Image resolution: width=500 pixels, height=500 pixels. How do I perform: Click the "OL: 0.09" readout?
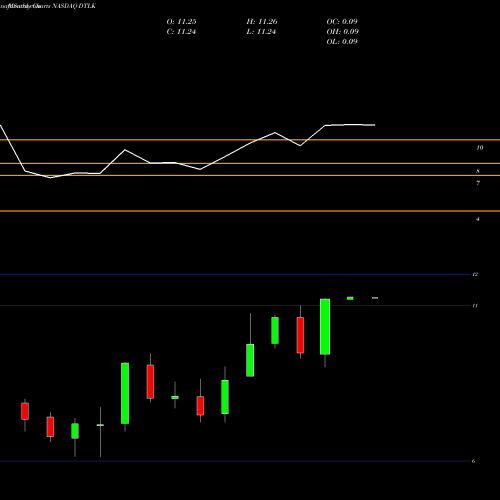pos(342,42)
